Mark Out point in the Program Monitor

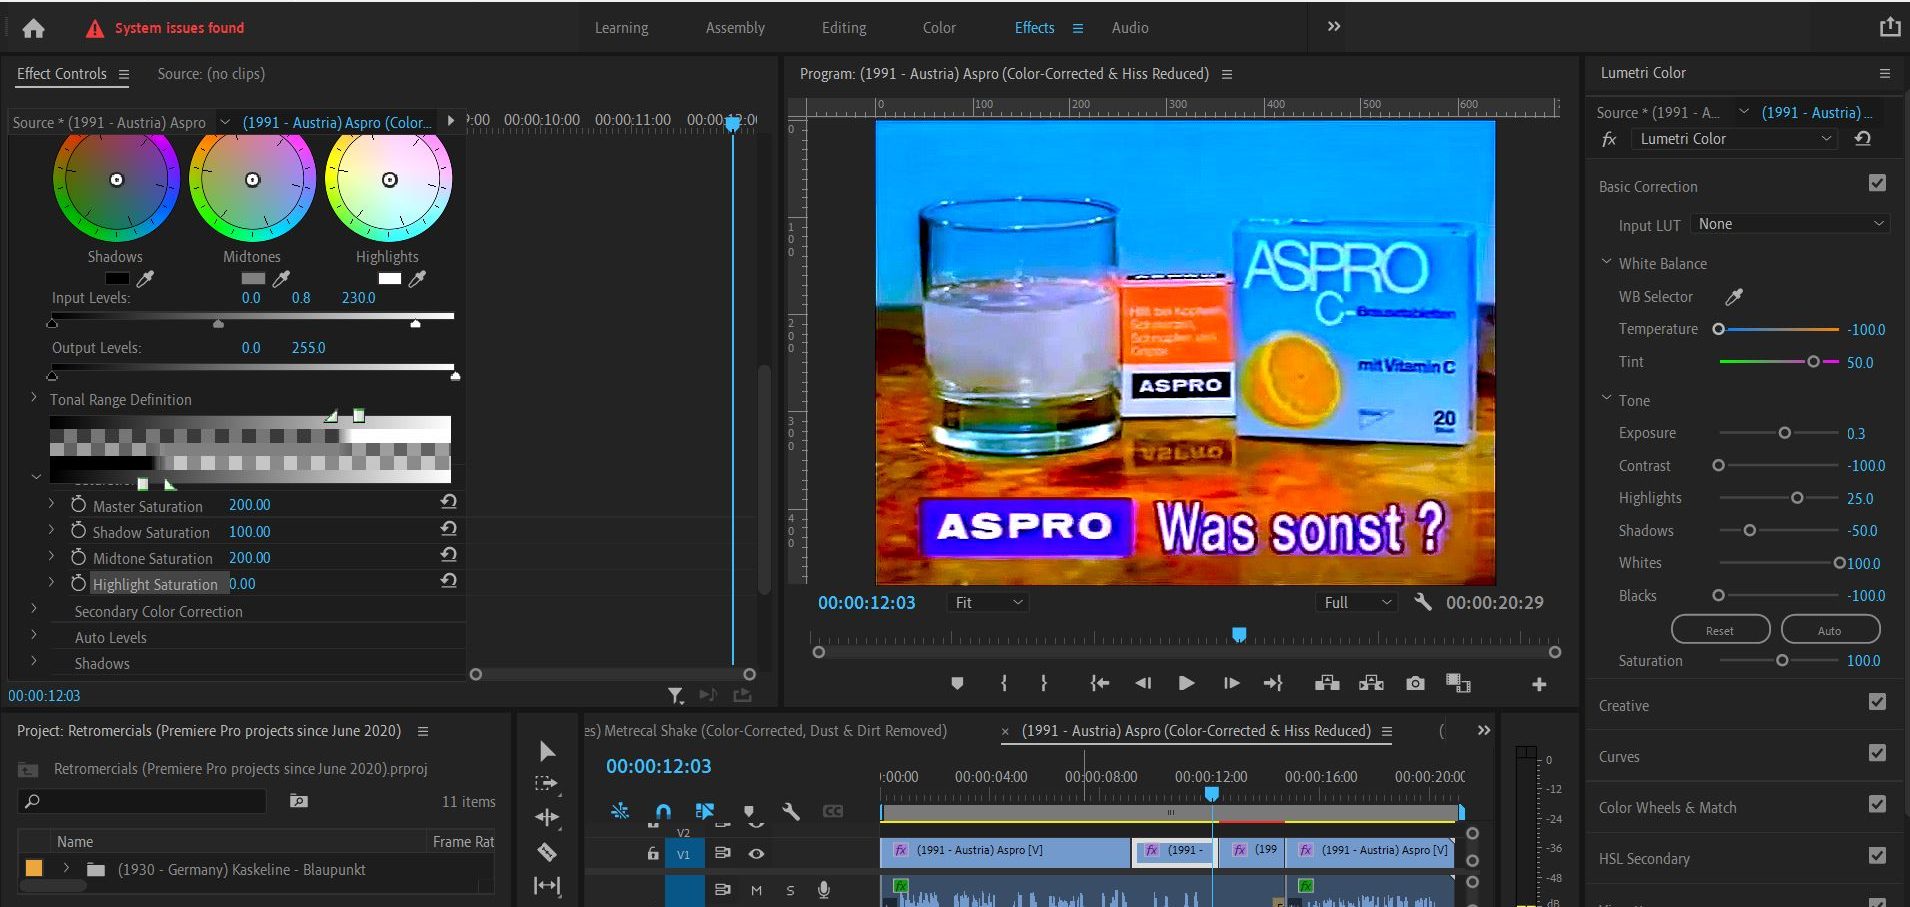(x=1044, y=683)
